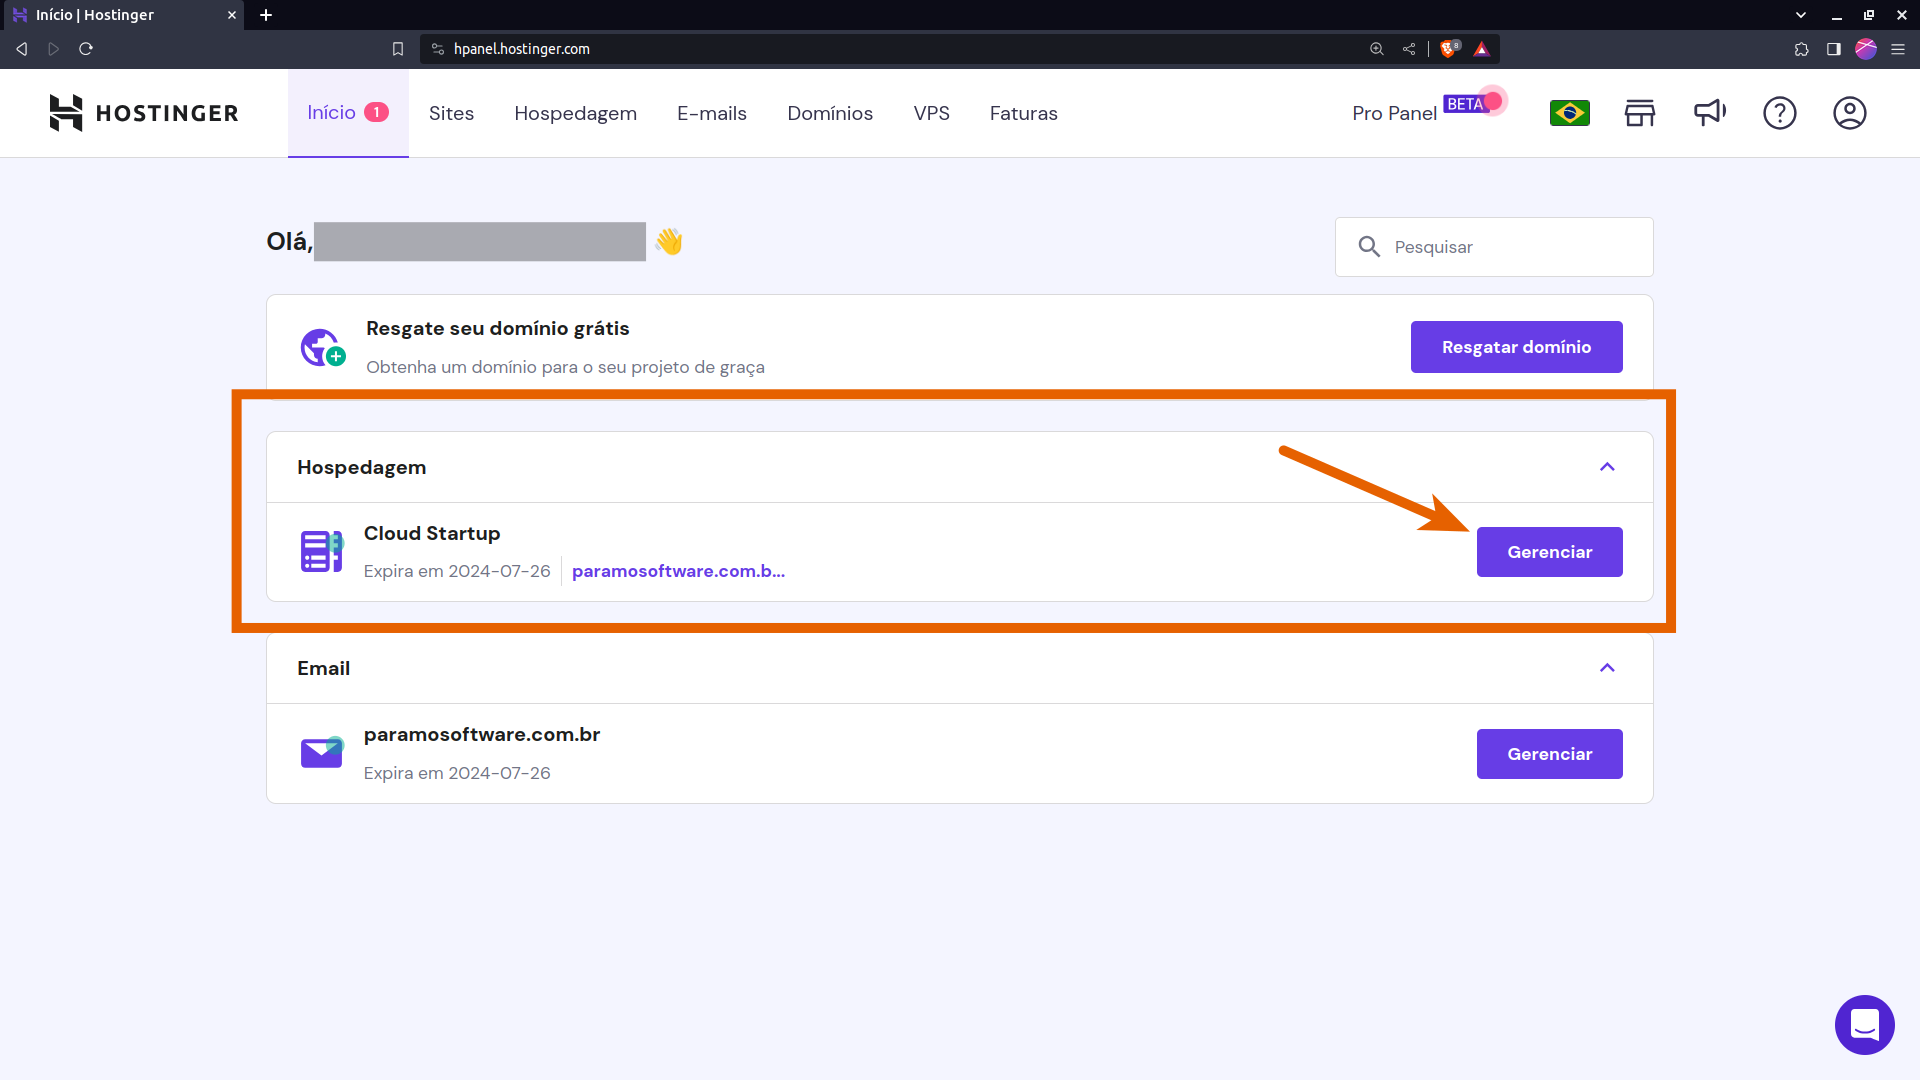Screen dimensions: 1920x1080
Task: Open the browser profile avatar
Action: [1865, 49]
